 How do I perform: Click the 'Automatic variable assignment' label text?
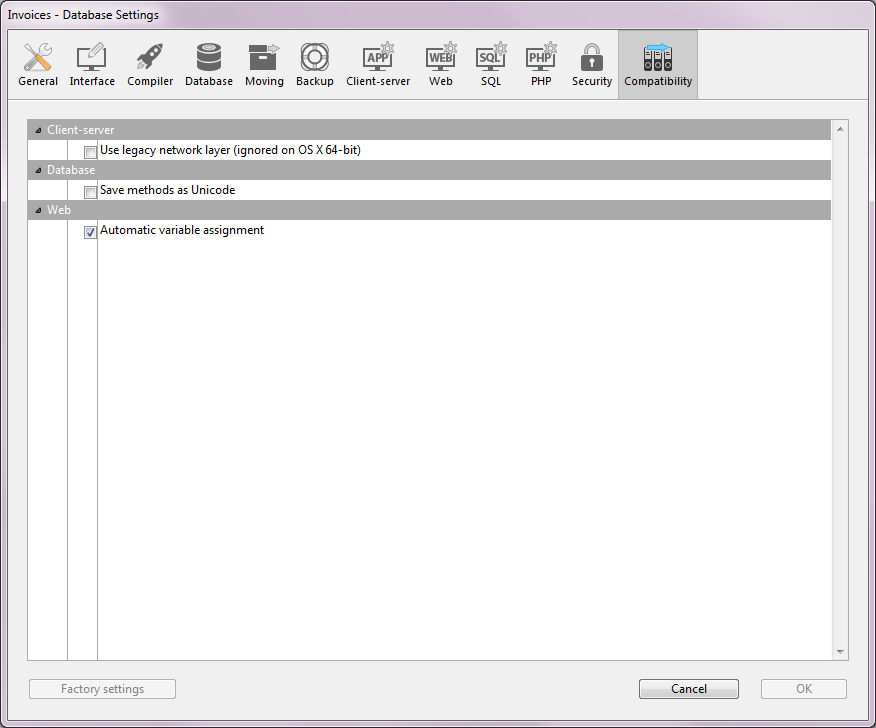pos(182,230)
